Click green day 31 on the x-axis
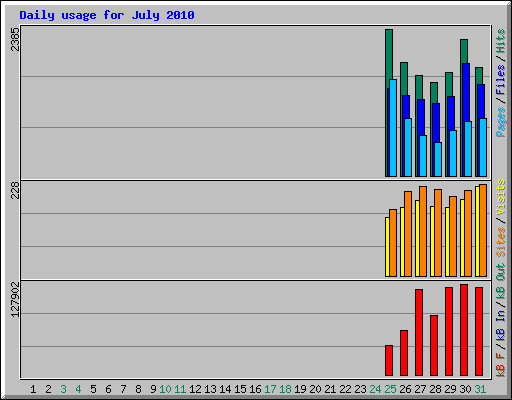 tap(480, 389)
